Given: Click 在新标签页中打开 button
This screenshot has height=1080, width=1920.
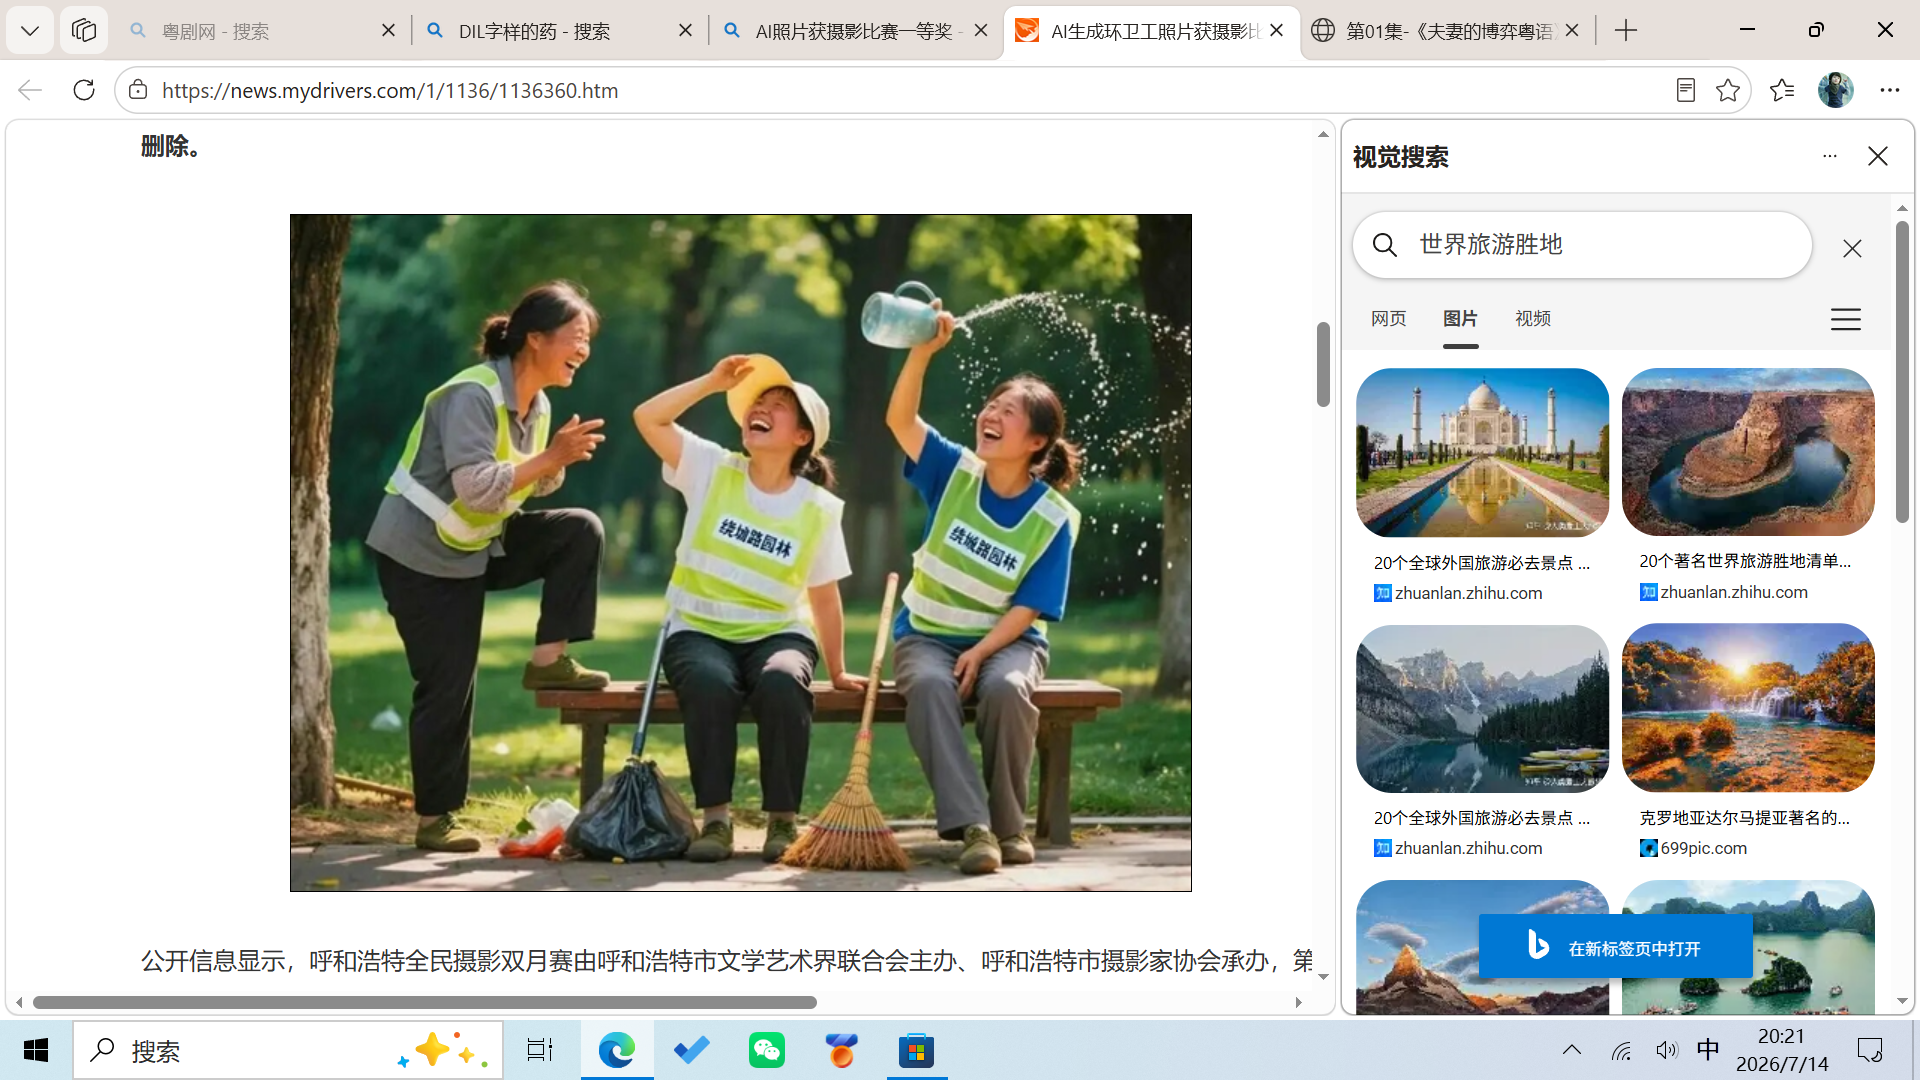Looking at the screenshot, I should click(x=1616, y=946).
